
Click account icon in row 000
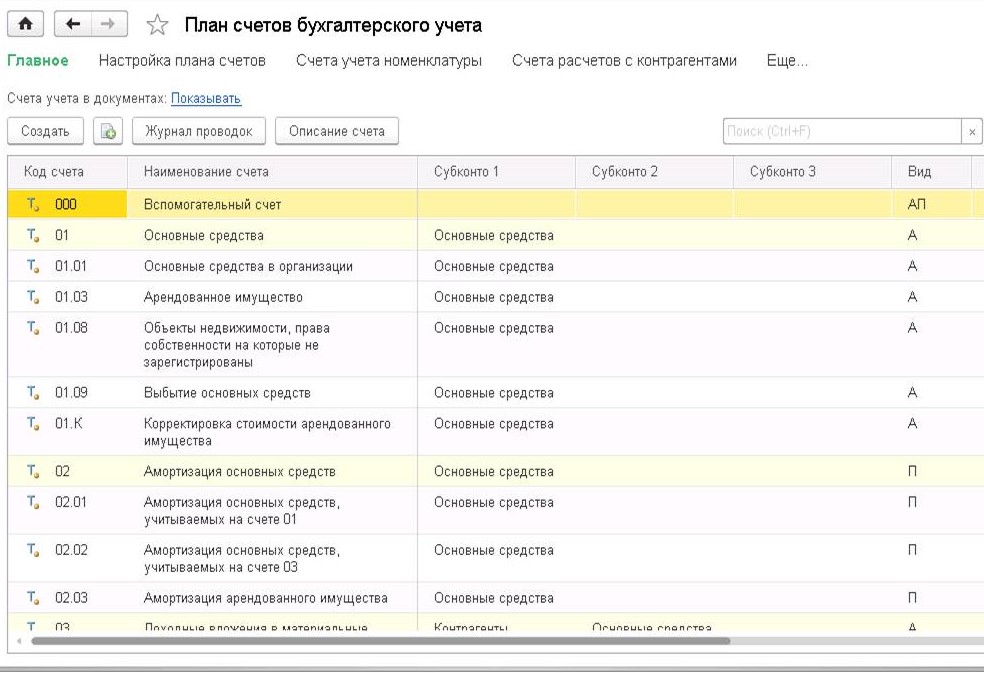pyautogui.click(x=32, y=204)
